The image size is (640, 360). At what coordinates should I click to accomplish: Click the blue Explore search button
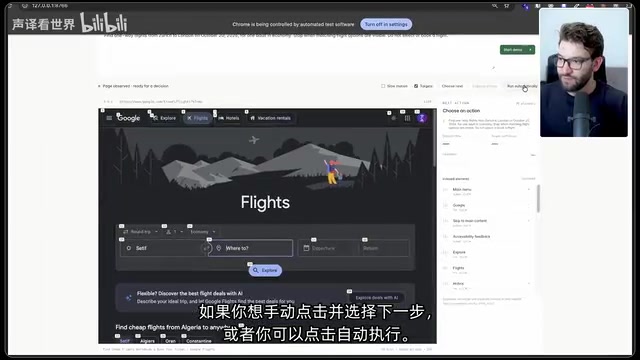(x=265, y=270)
